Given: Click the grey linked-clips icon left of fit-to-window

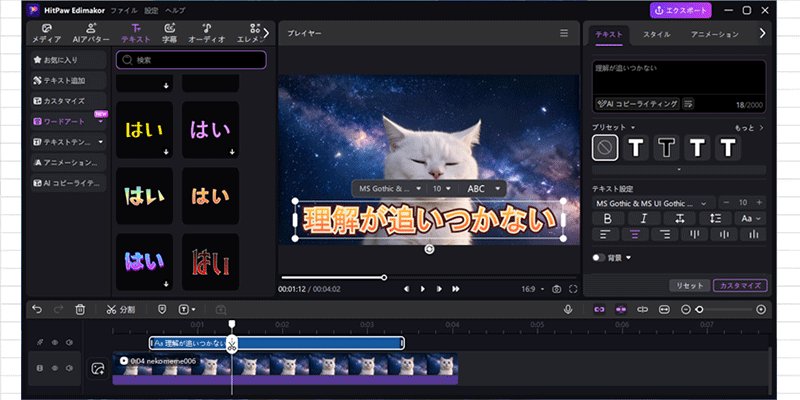Looking at the screenshot, I should (x=642, y=310).
